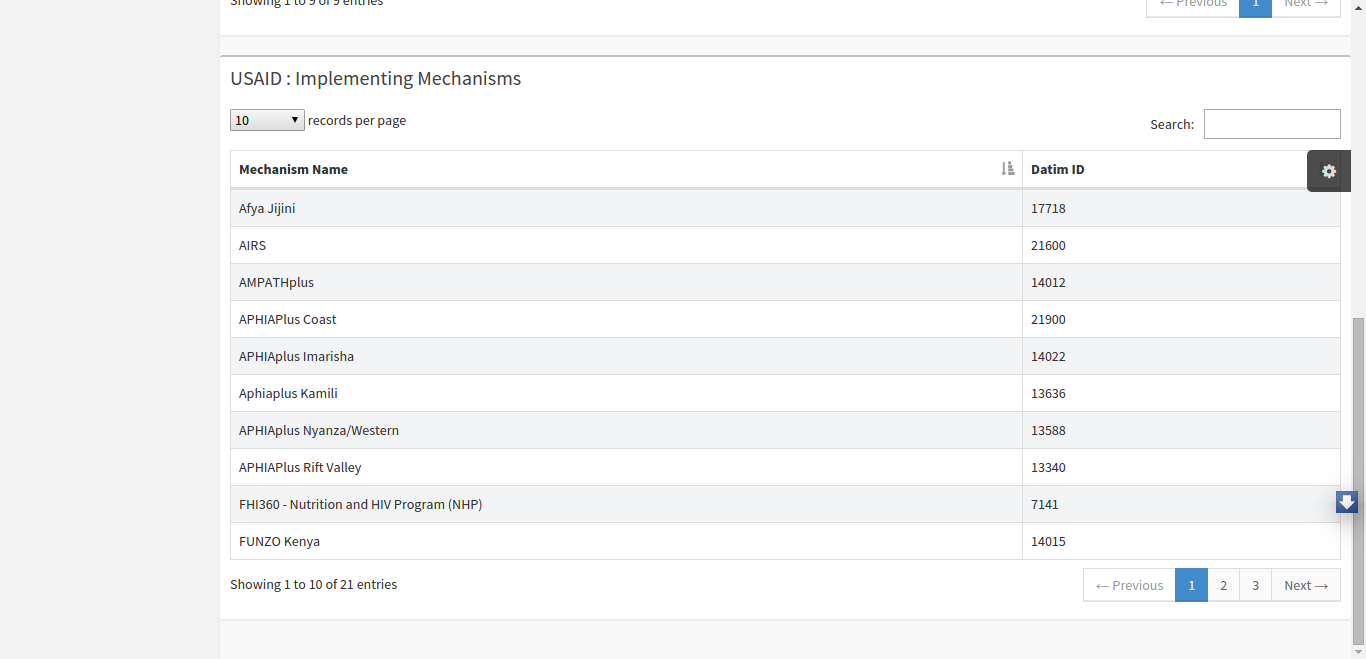Click Datim ID 21600

(x=1048, y=245)
